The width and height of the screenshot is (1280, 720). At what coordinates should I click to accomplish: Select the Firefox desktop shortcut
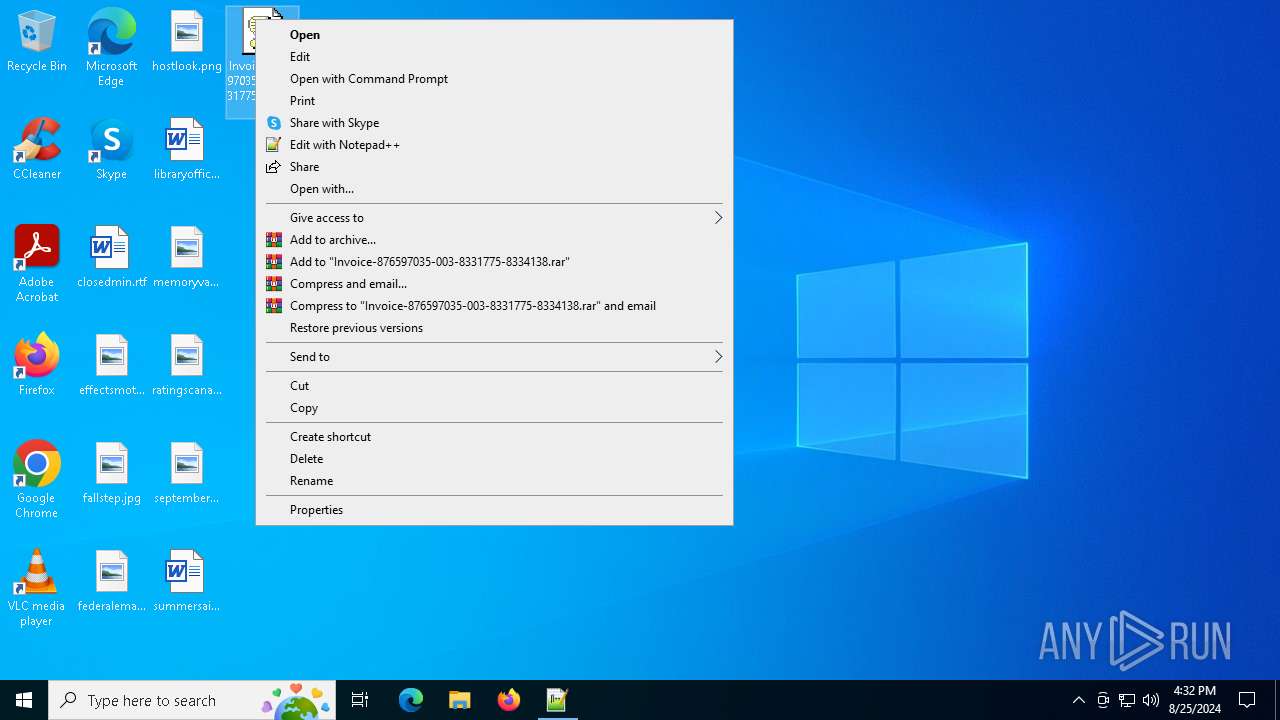pyautogui.click(x=37, y=366)
